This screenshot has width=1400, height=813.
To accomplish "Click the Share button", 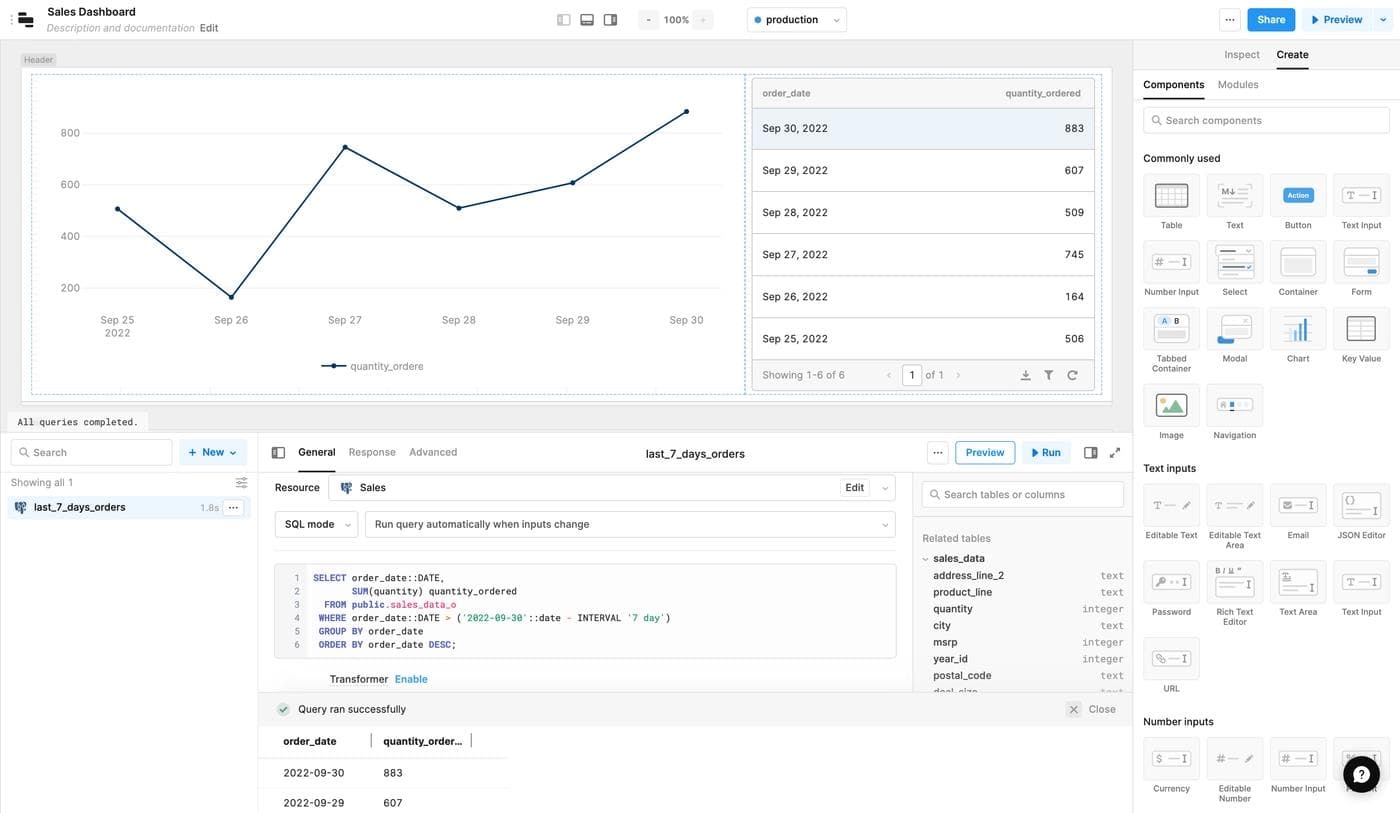I will tap(1270, 20).
